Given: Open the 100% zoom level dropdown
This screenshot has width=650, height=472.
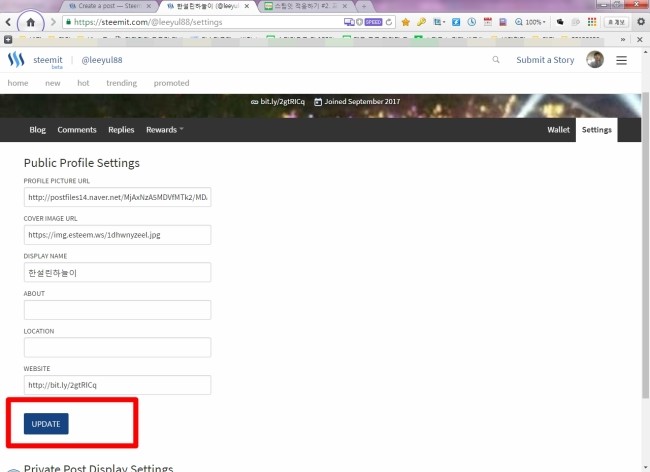Looking at the screenshot, I should (532, 21).
